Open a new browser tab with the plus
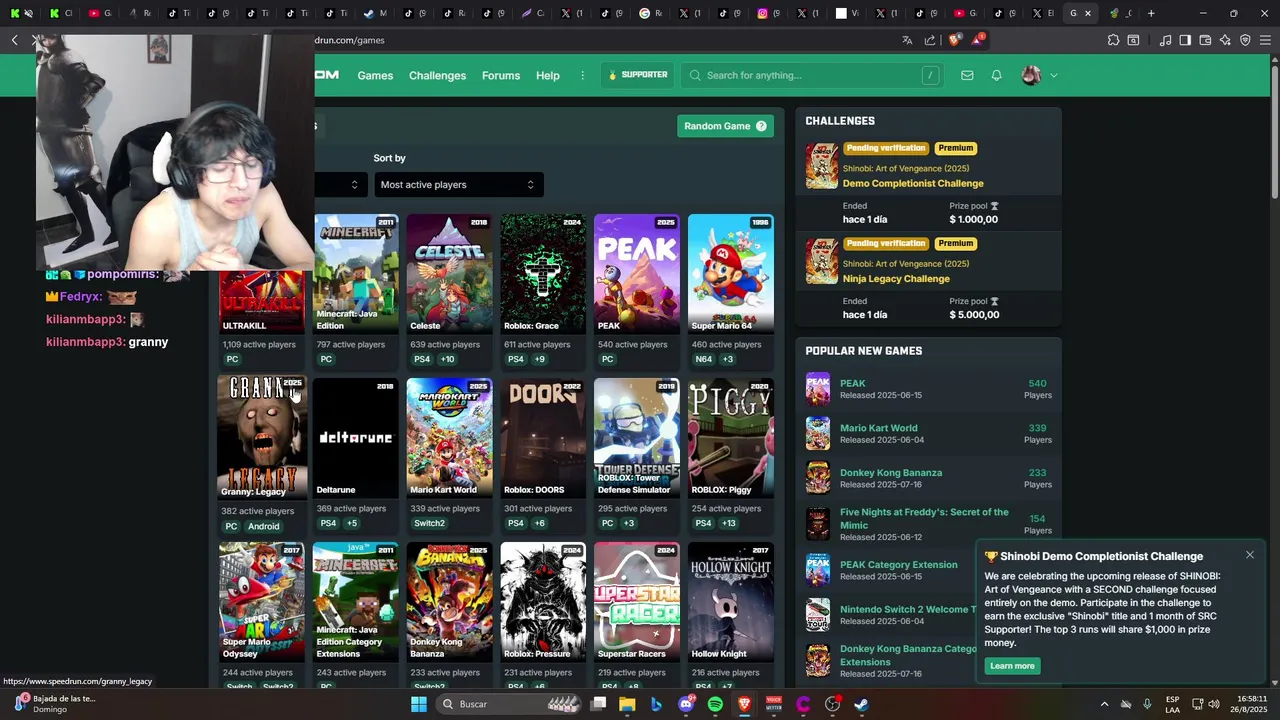The image size is (1280, 720). [x=1151, y=13]
